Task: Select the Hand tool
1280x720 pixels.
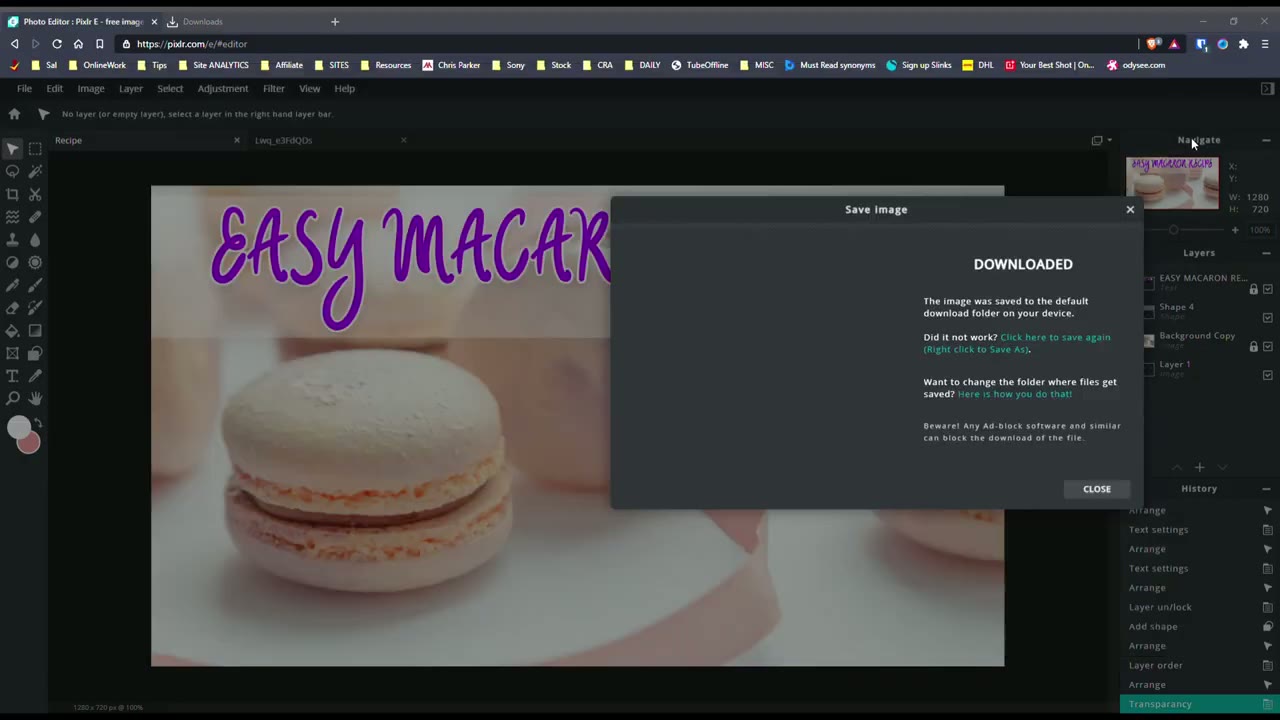Action: tap(35, 398)
